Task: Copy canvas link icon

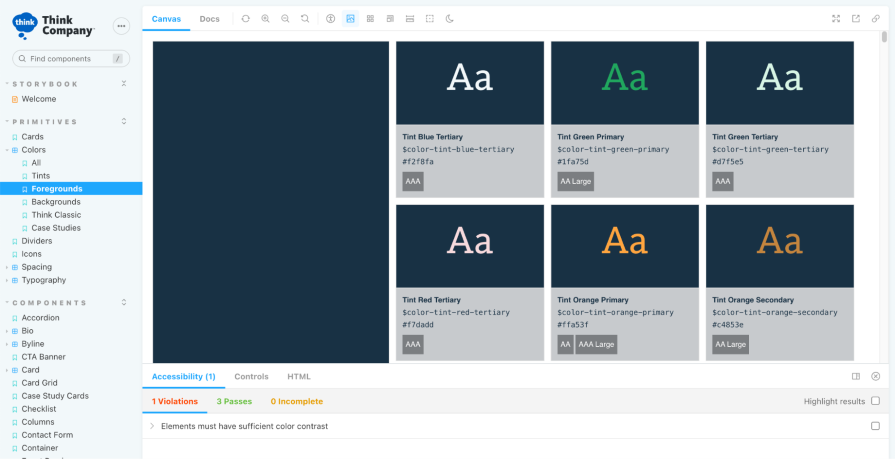Action: coord(876,18)
